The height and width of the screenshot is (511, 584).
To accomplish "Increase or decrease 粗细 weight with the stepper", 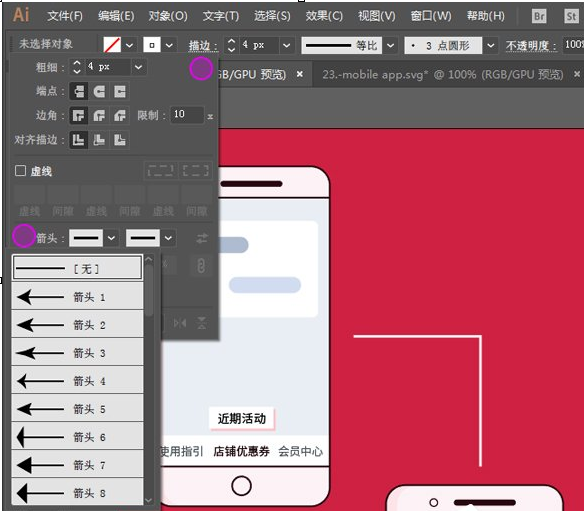I will [x=77, y=67].
